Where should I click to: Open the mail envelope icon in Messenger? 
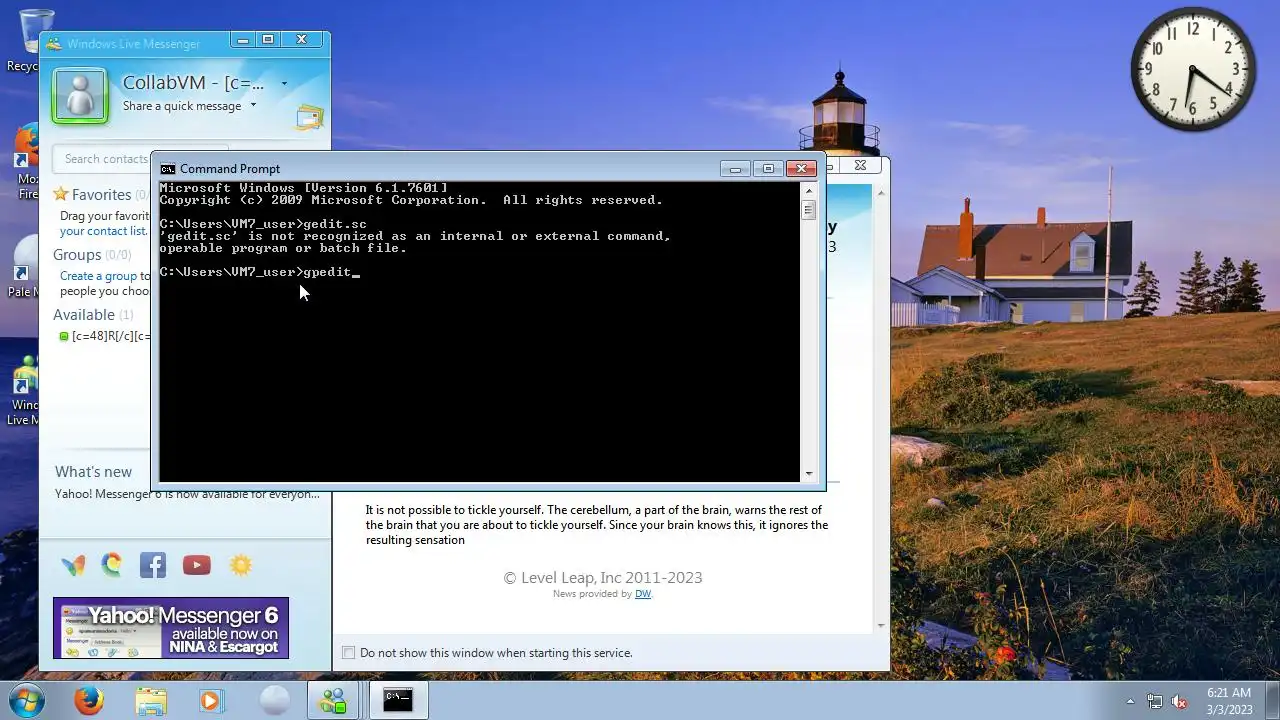(310, 117)
